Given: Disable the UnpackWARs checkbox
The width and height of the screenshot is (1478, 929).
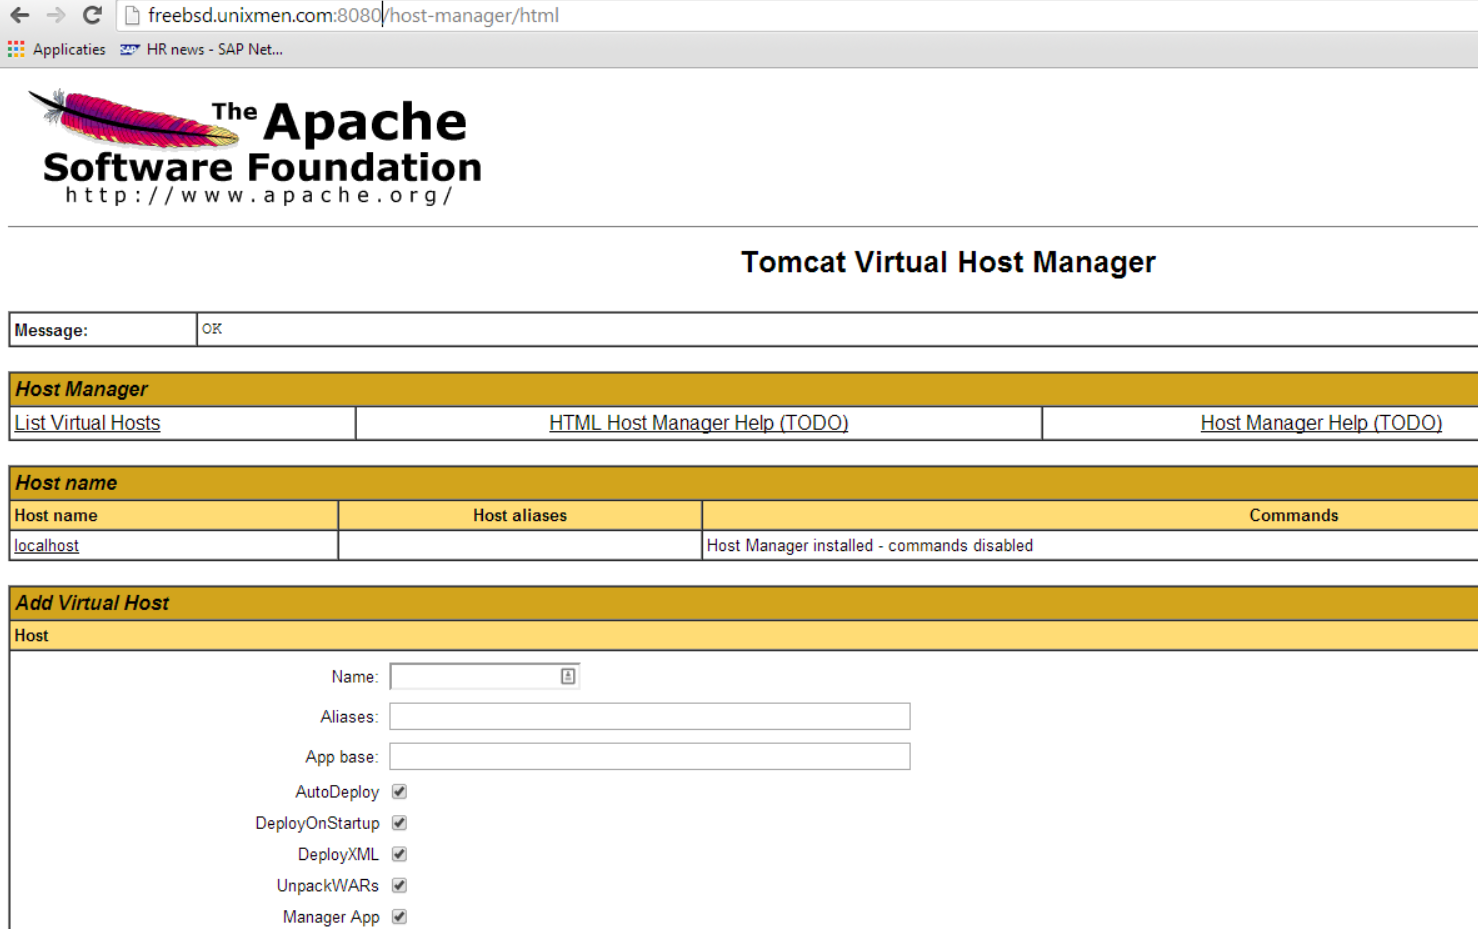Looking at the screenshot, I should [399, 885].
